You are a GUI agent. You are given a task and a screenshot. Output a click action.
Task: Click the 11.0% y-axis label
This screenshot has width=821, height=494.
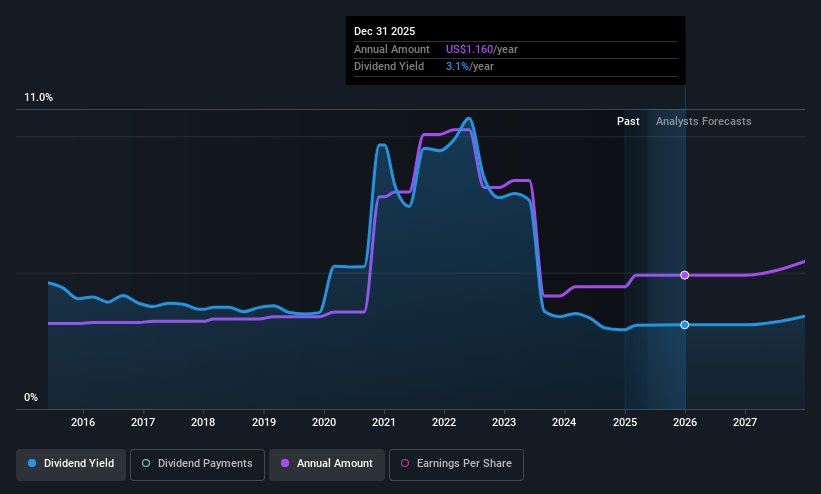click(x=38, y=97)
